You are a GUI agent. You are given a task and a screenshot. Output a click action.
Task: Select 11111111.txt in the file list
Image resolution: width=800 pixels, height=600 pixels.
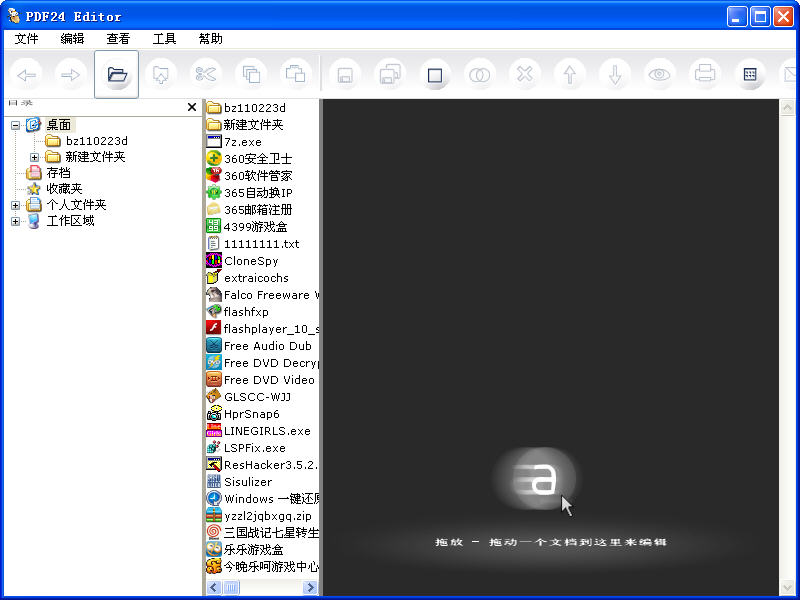(261, 244)
